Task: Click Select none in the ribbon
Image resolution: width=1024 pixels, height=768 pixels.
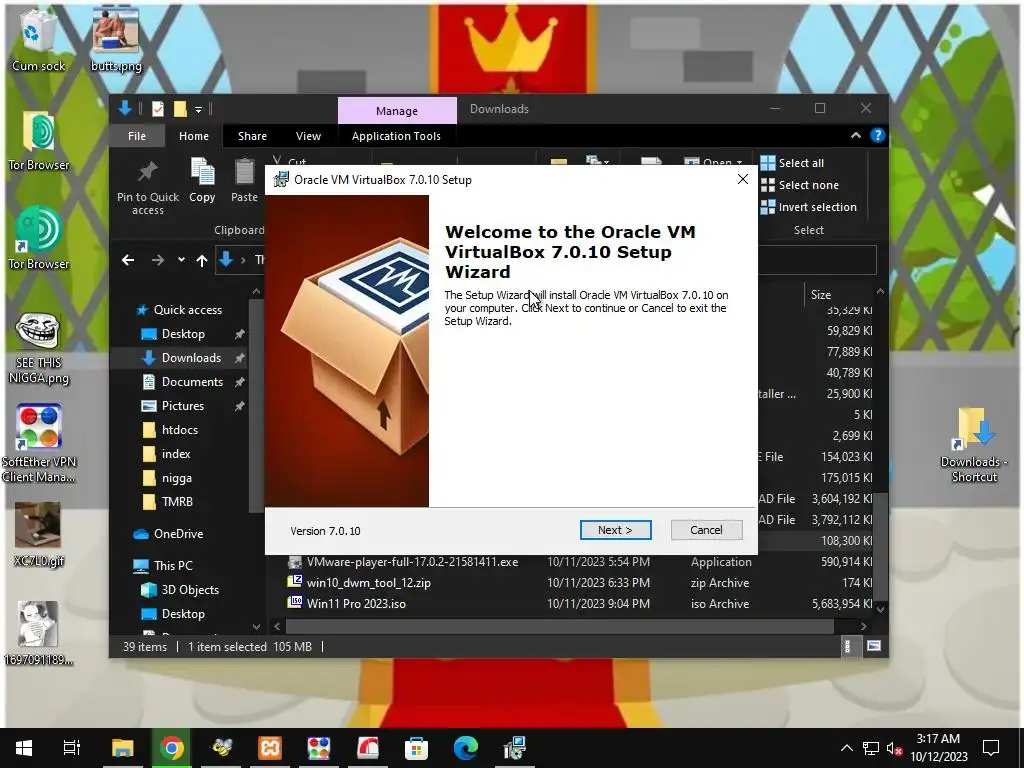Action: tap(800, 185)
